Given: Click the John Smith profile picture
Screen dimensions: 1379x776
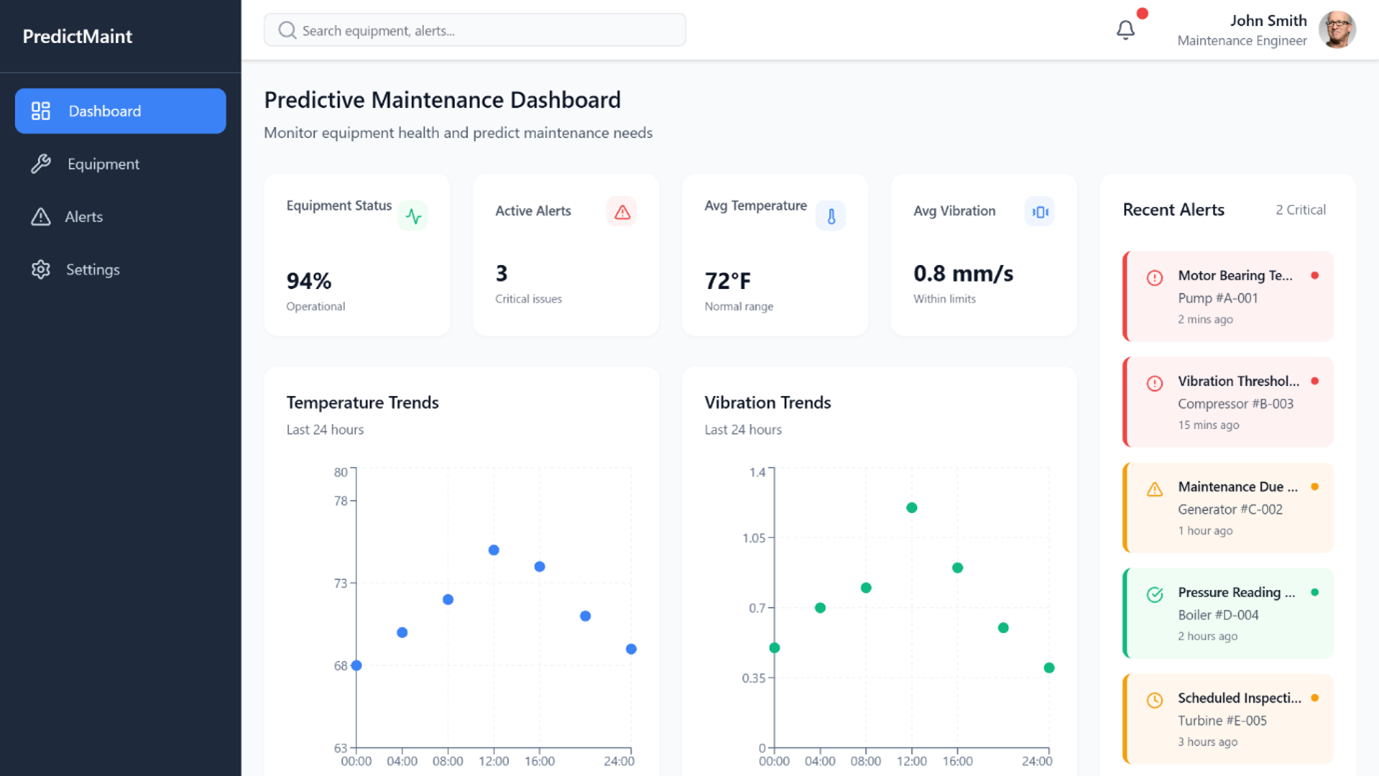Looking at the screenshot, I should (x=1338, y=30).
